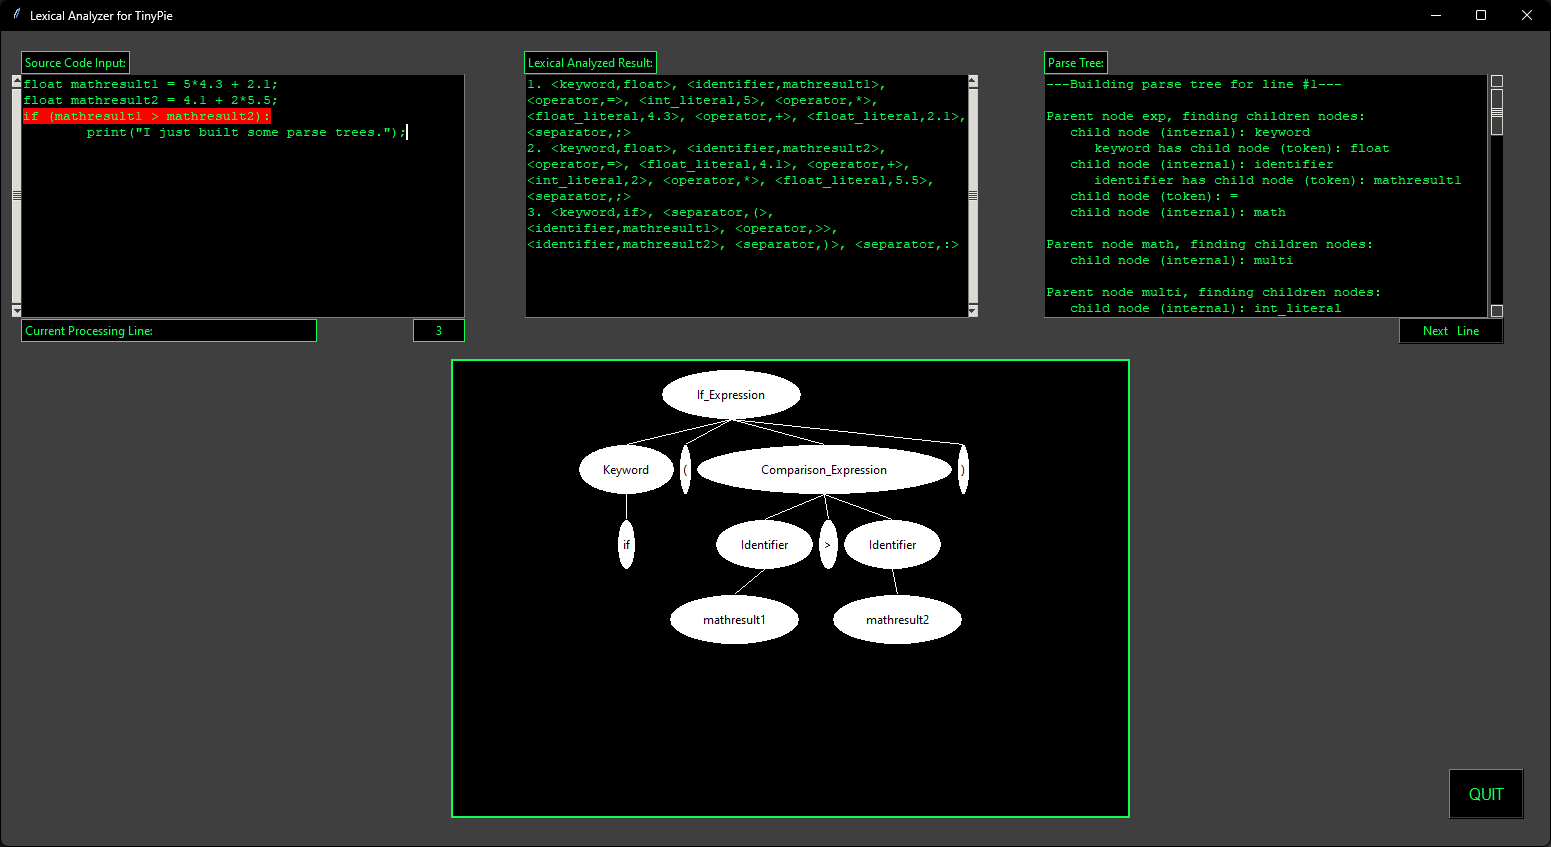This screenshot has height=847, width=1551.
Task: Click 'Parent node math, finding children nodes:' line
Action: tap(1210, 244)
